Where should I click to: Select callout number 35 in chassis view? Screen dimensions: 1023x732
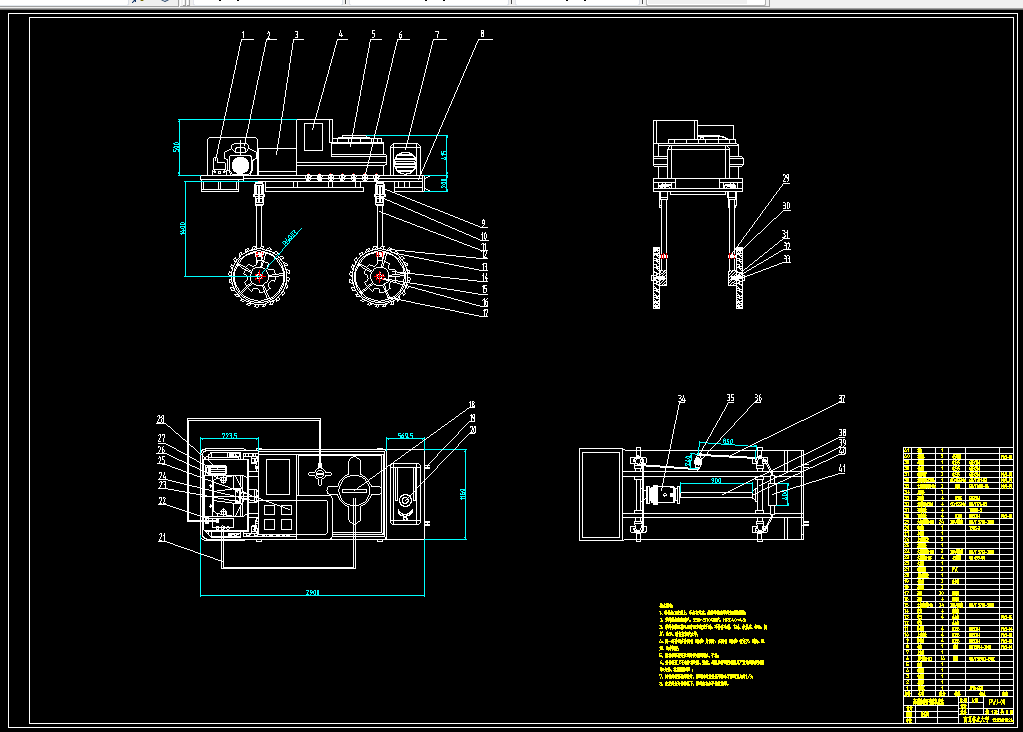(x=730, y=398)
